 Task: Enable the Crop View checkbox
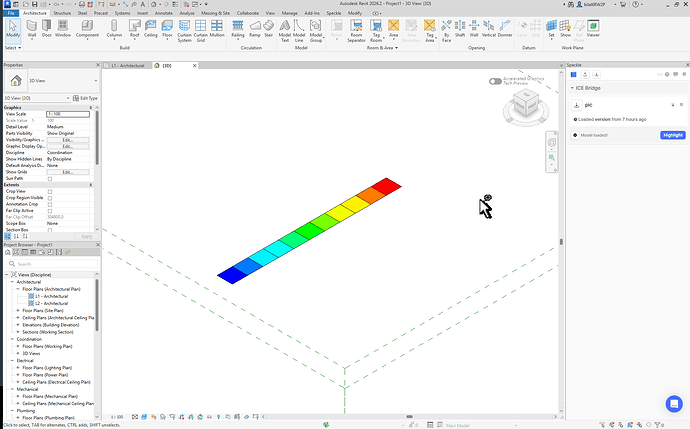50,191
